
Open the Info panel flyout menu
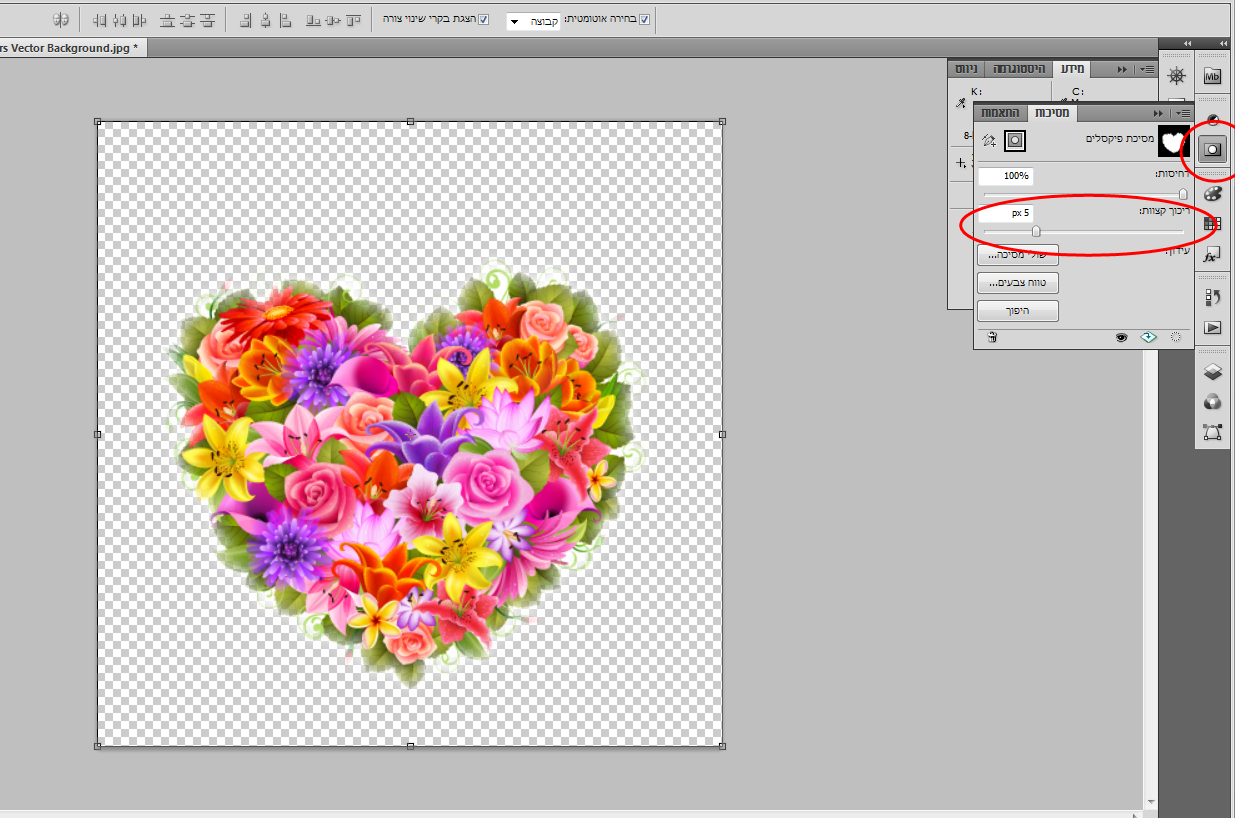point(1148,69)
